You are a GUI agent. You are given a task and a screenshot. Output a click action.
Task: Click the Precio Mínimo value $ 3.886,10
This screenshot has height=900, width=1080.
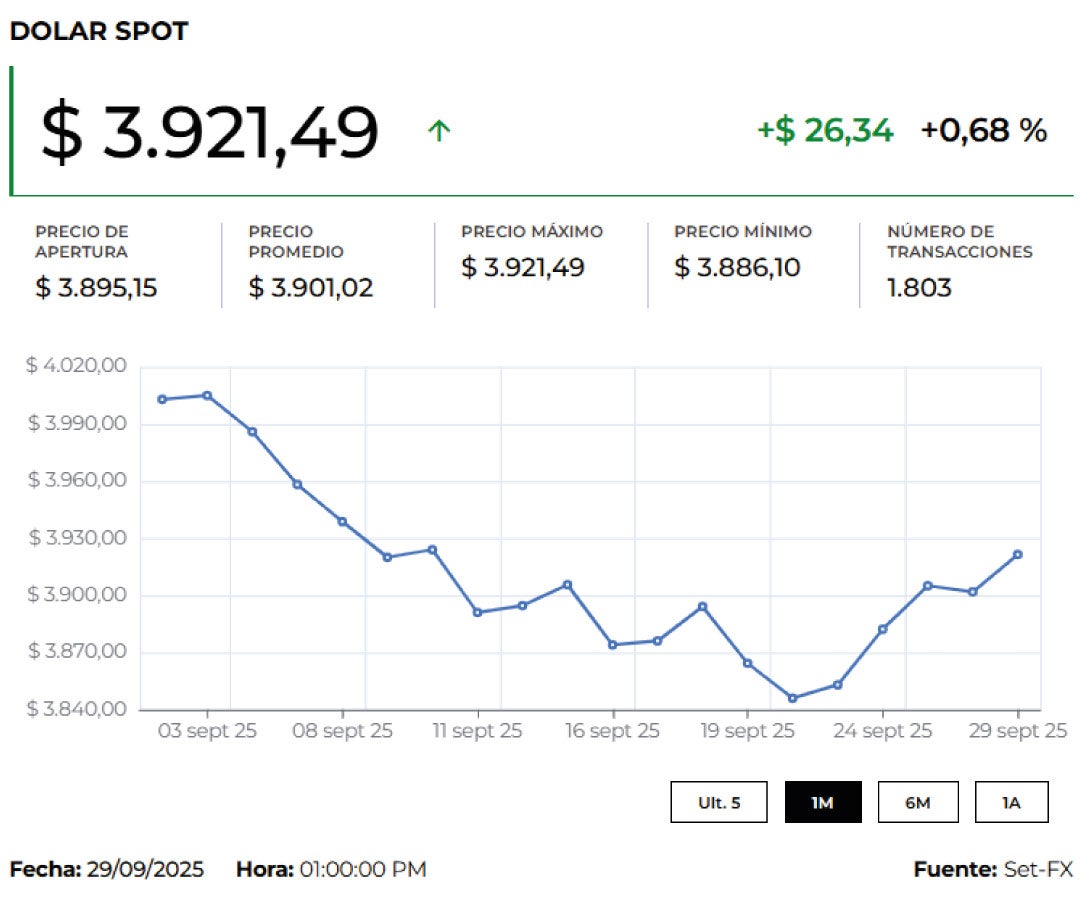[x=737, y=268]
